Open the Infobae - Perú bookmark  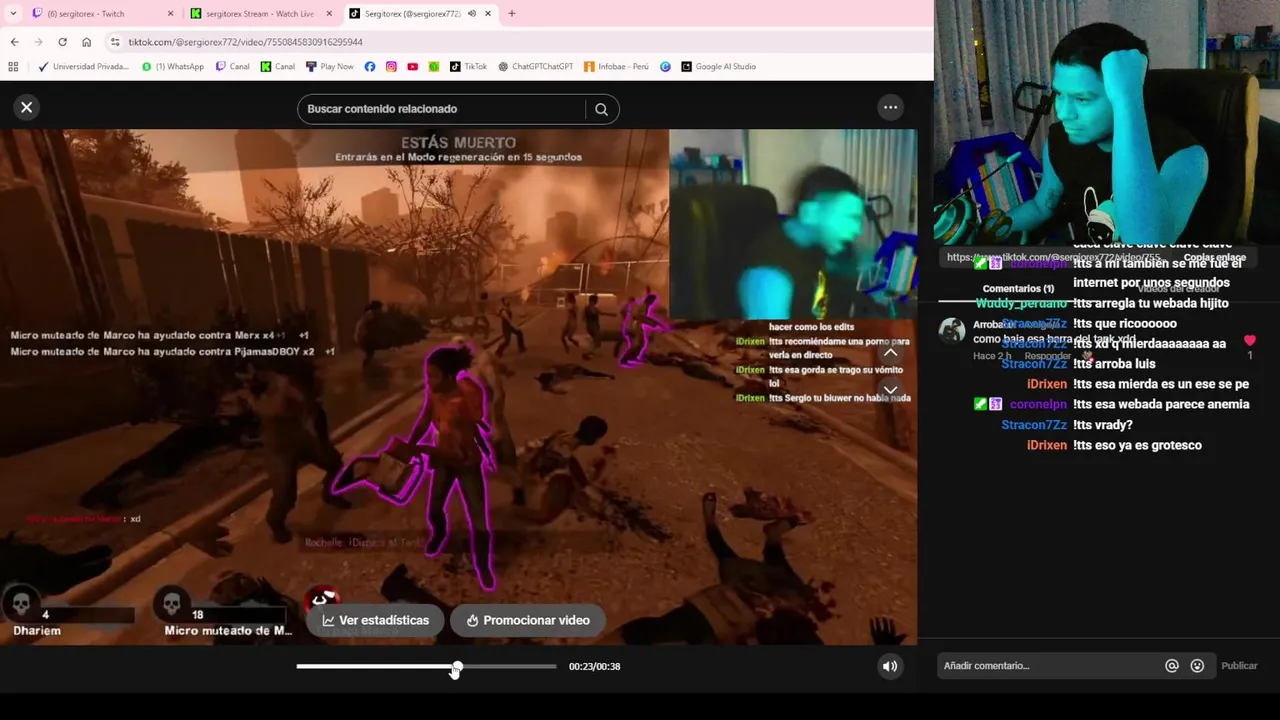pos(616,67)
